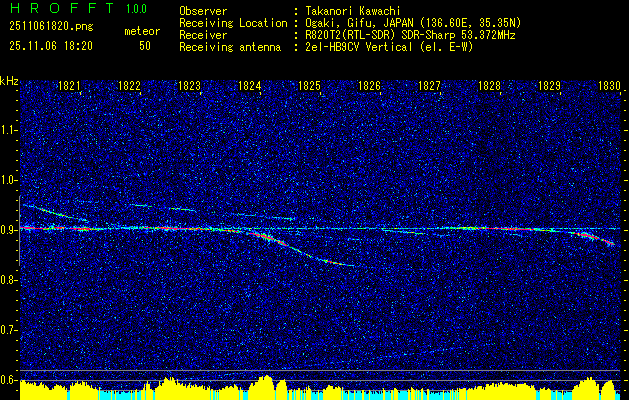The height and width of the screenshot is (400, 629).
Task: Click the descending echo trace near 1830
Action: click(x=594, y=238)
